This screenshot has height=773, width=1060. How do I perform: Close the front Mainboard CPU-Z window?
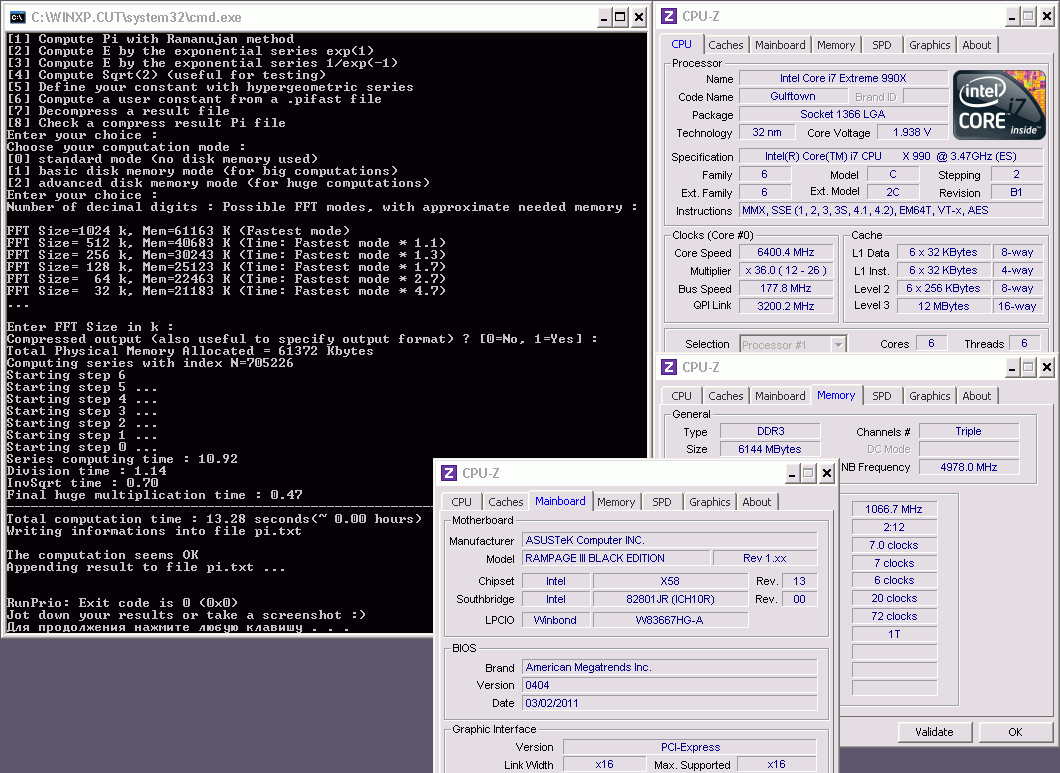coord(826,473)
